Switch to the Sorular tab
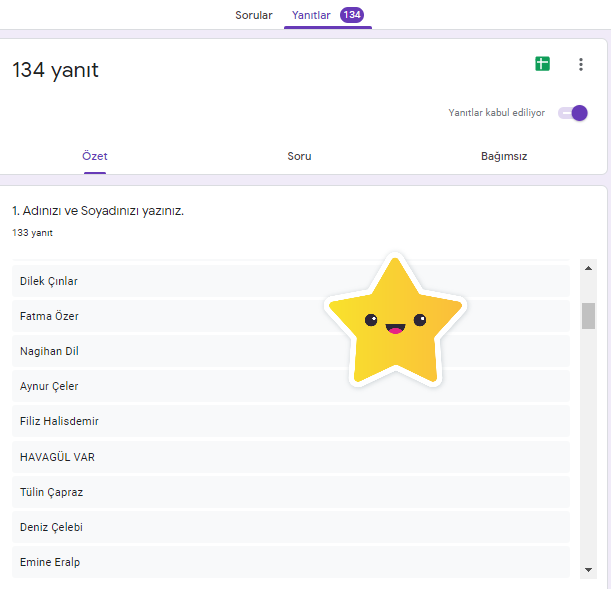Screen dimensions: 611x589 click(253, 15)
